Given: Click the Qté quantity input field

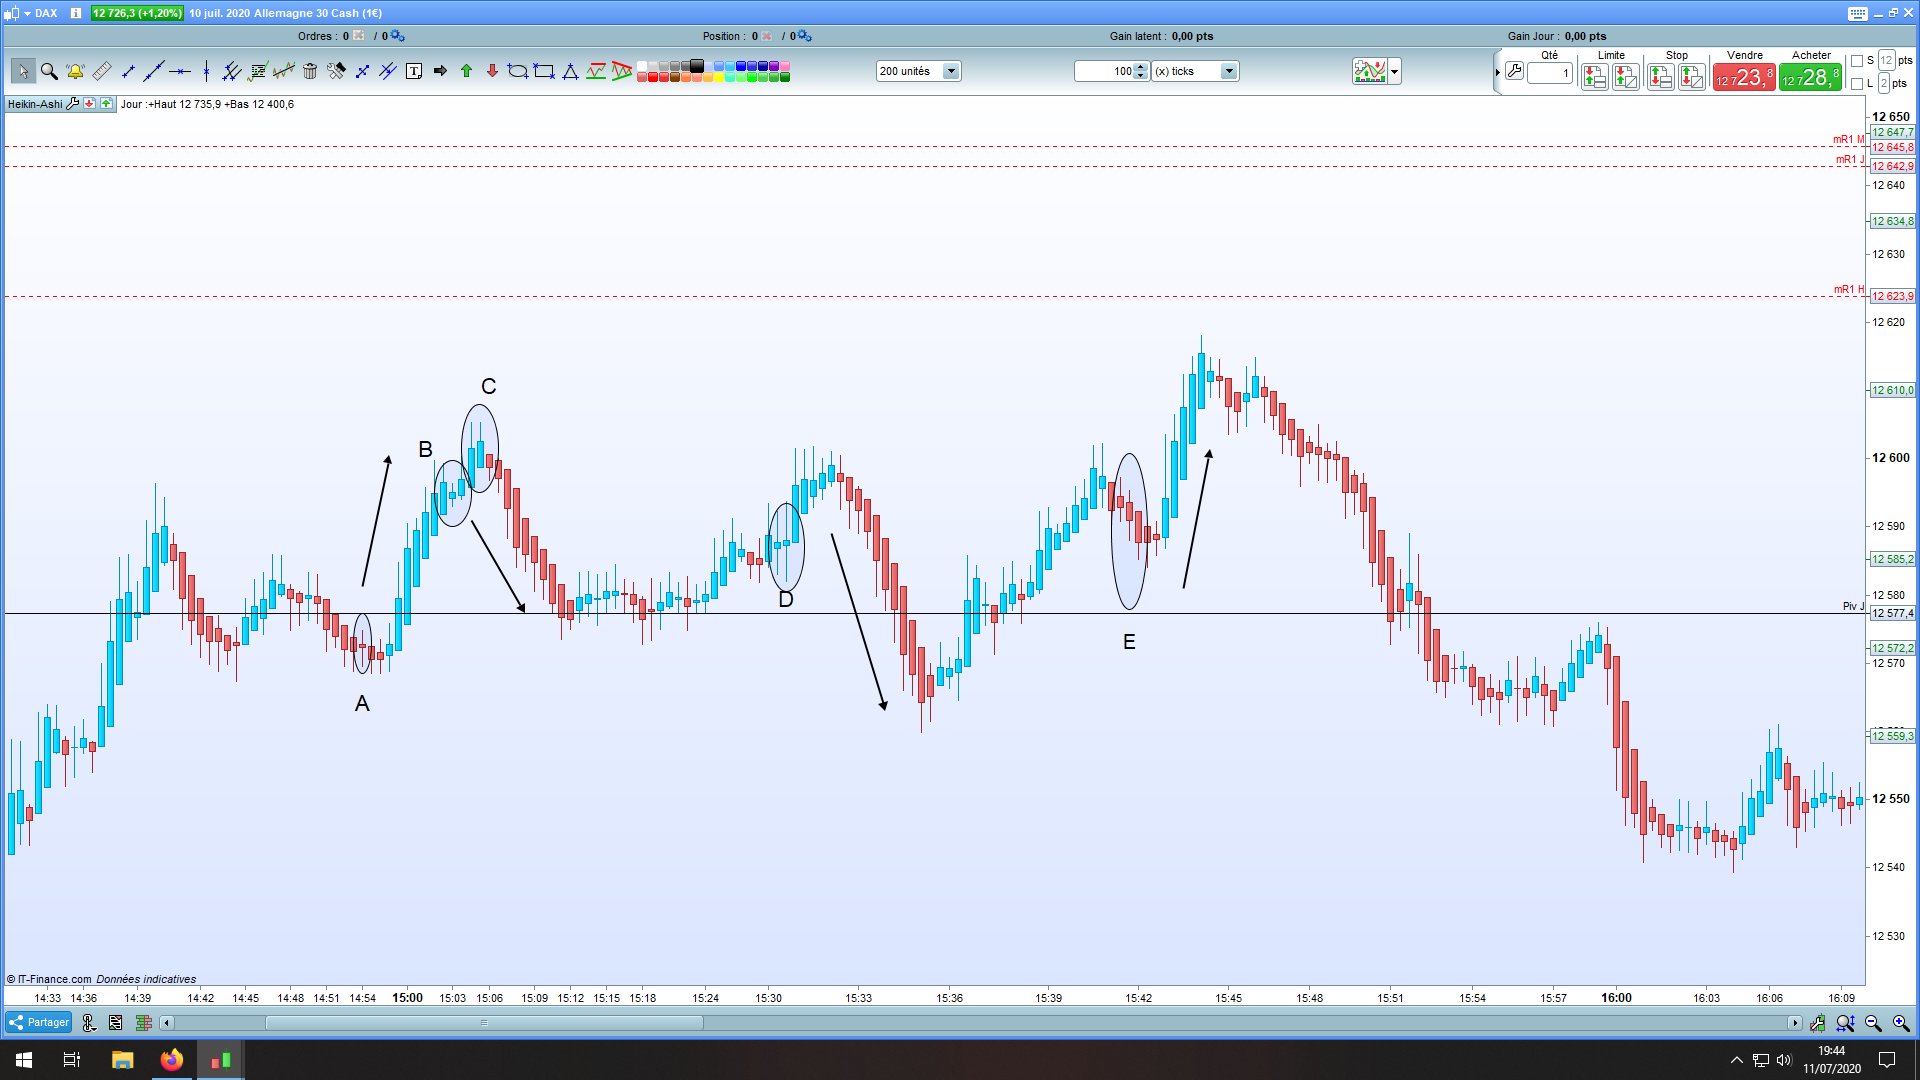Looking at the screenshot, I should click(1550, 73).
